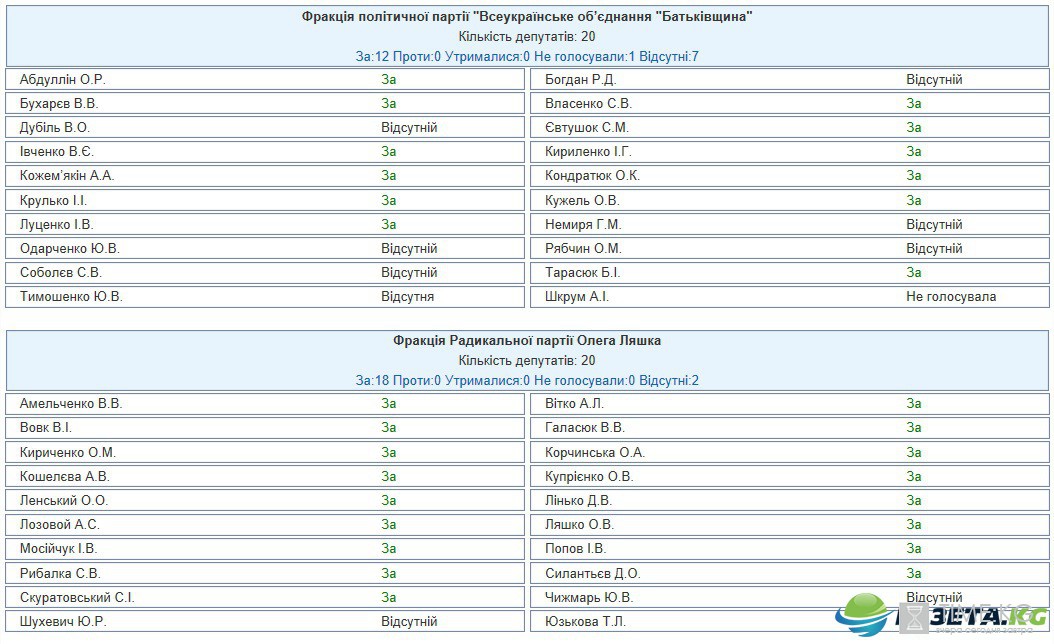Click the name Скуратовський С.І.

(x=77, y=598)
